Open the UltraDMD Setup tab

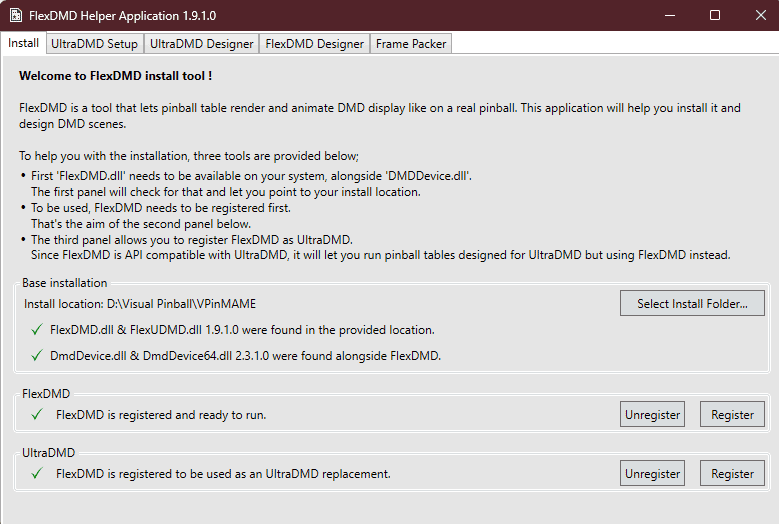[x=94, y=44]
